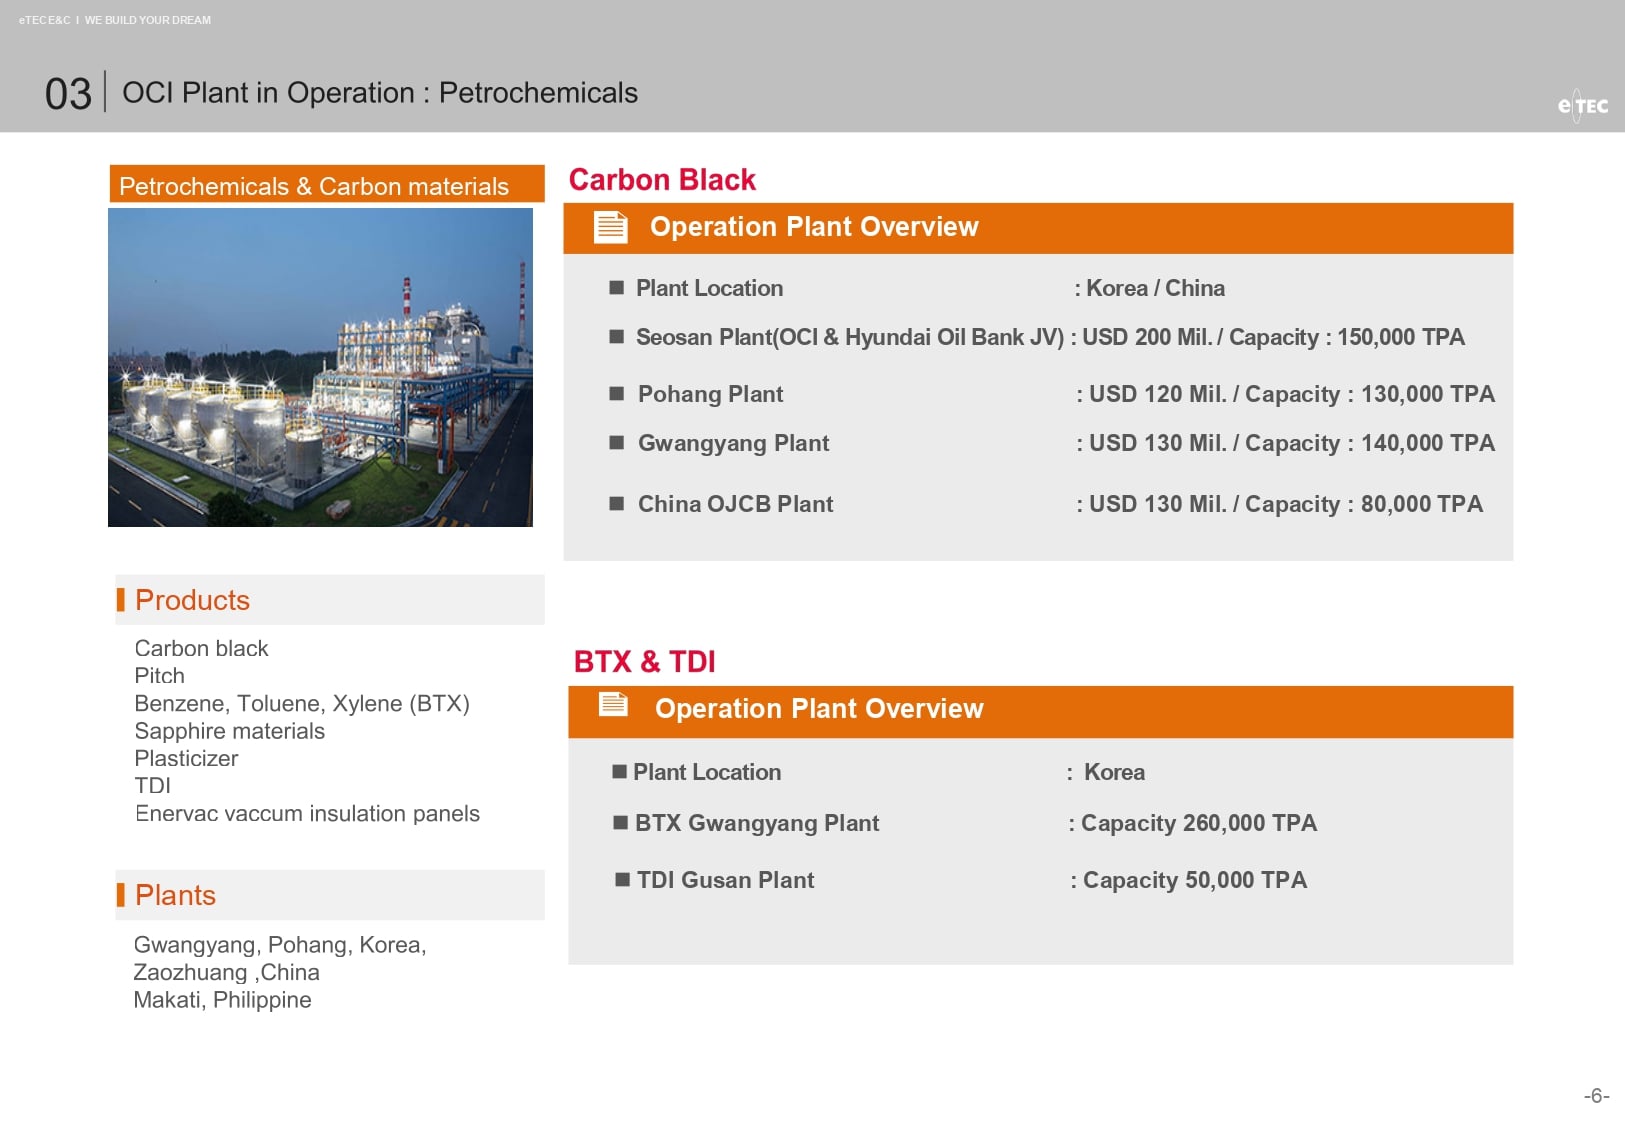
Task: Click the 'TDI Gusan Plant' row label
Action: point(725,880)
